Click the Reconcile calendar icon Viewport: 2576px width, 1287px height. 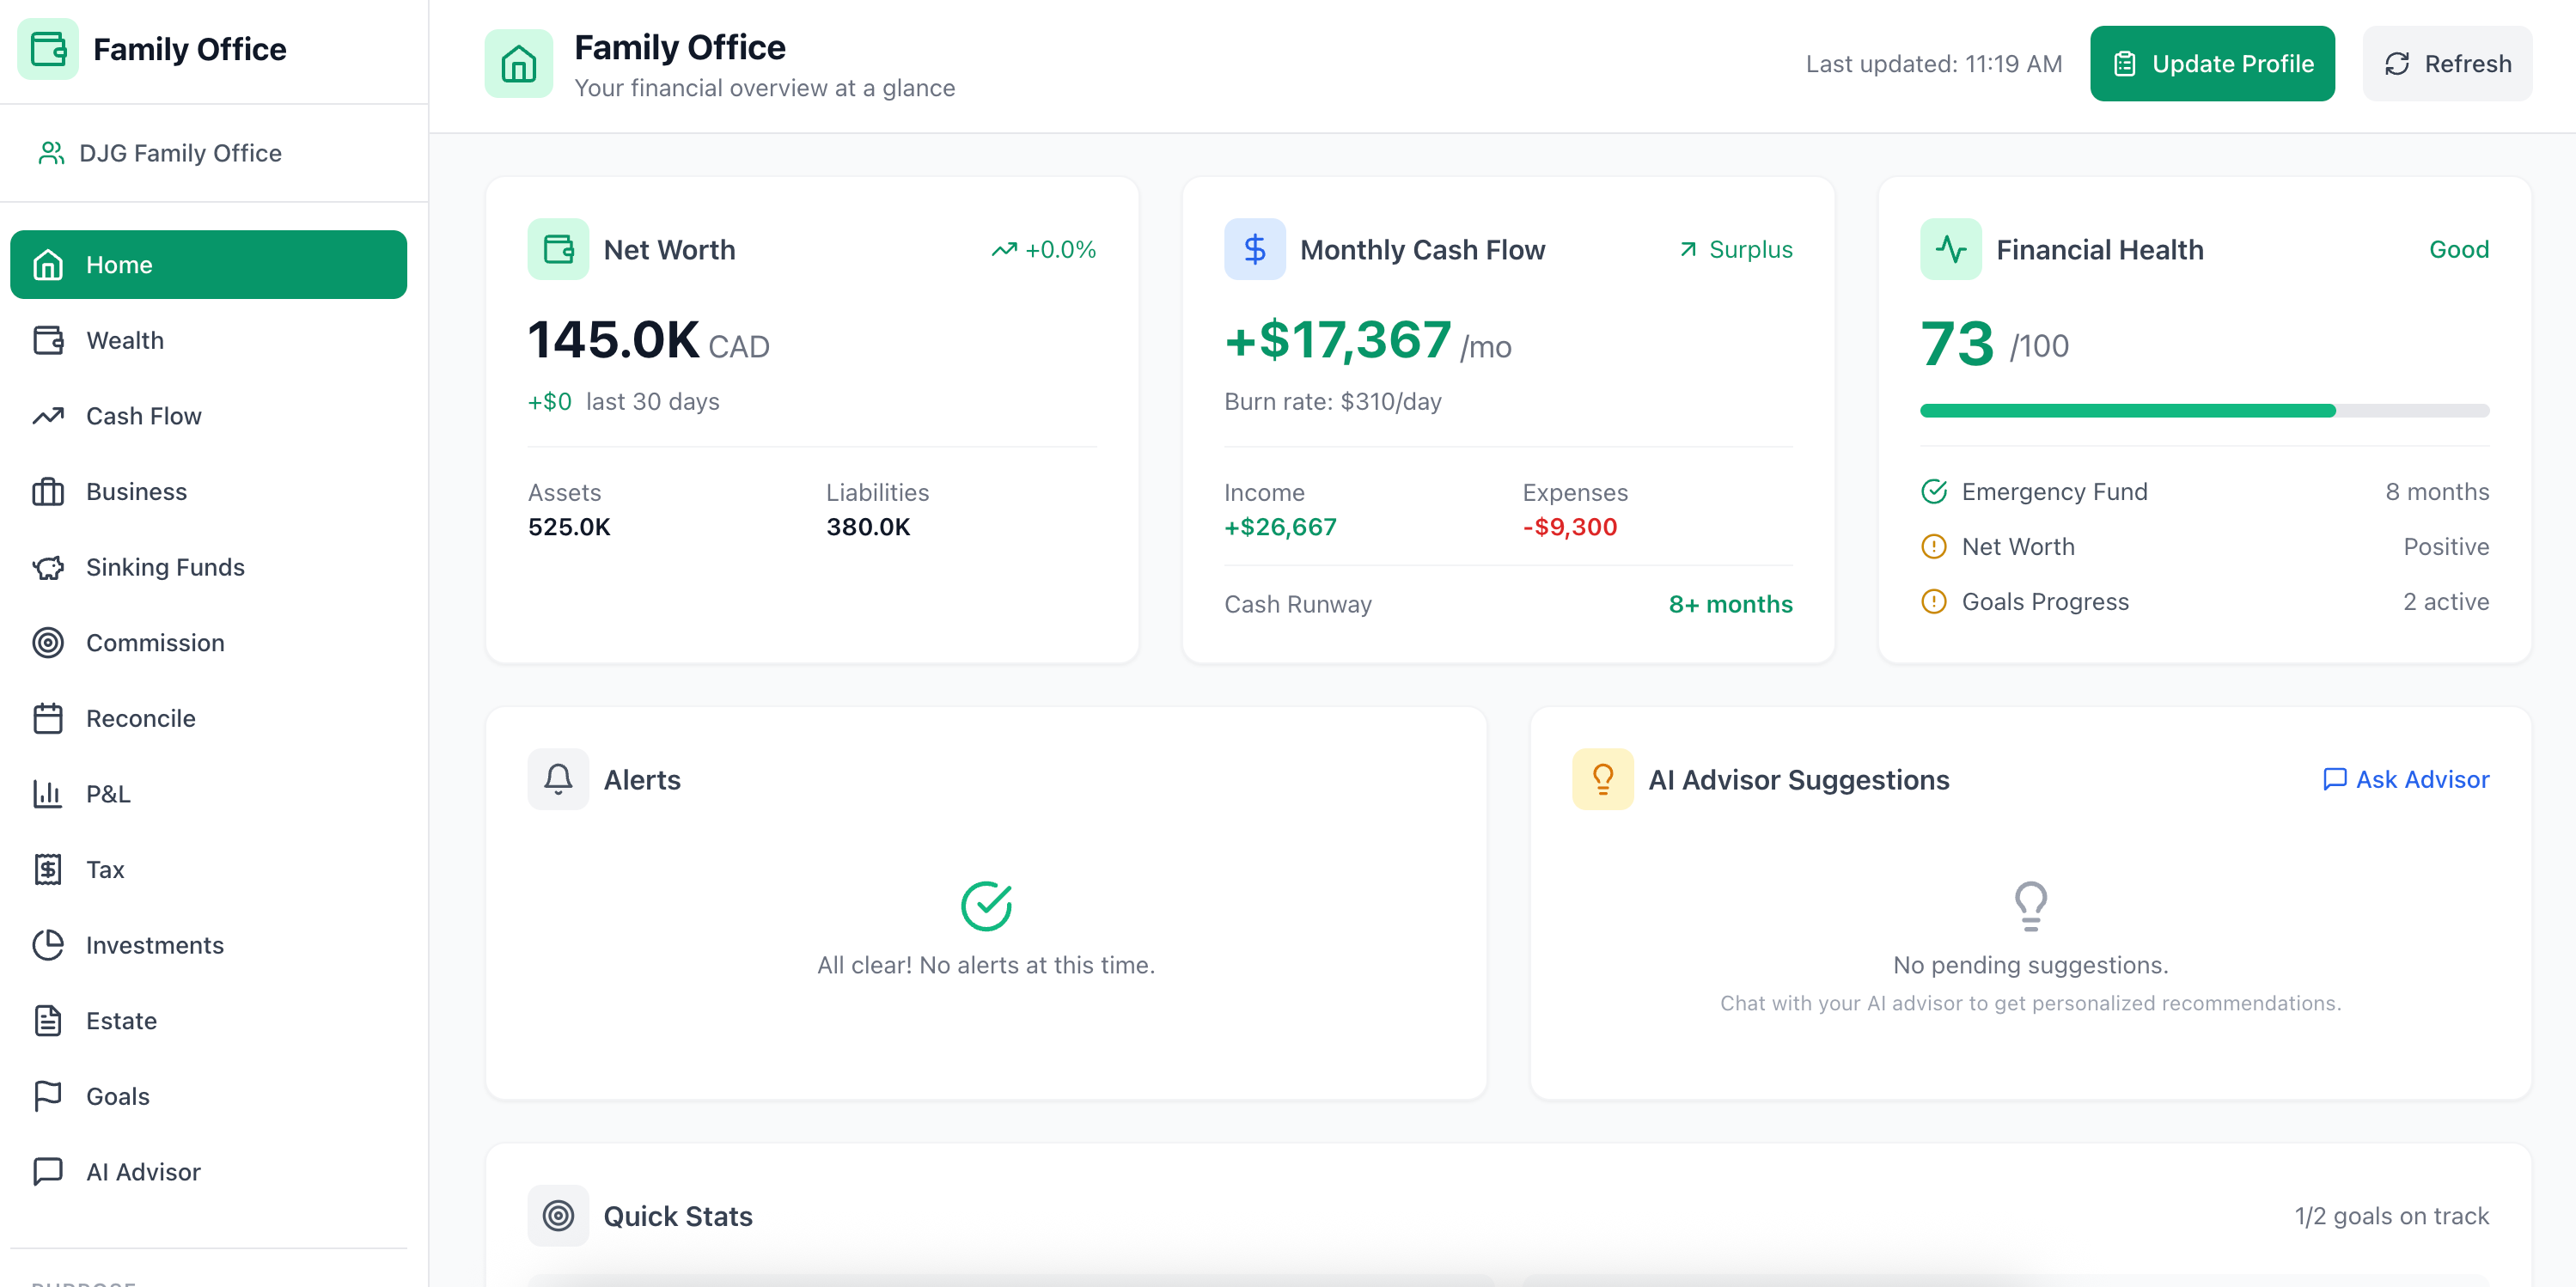48,718
